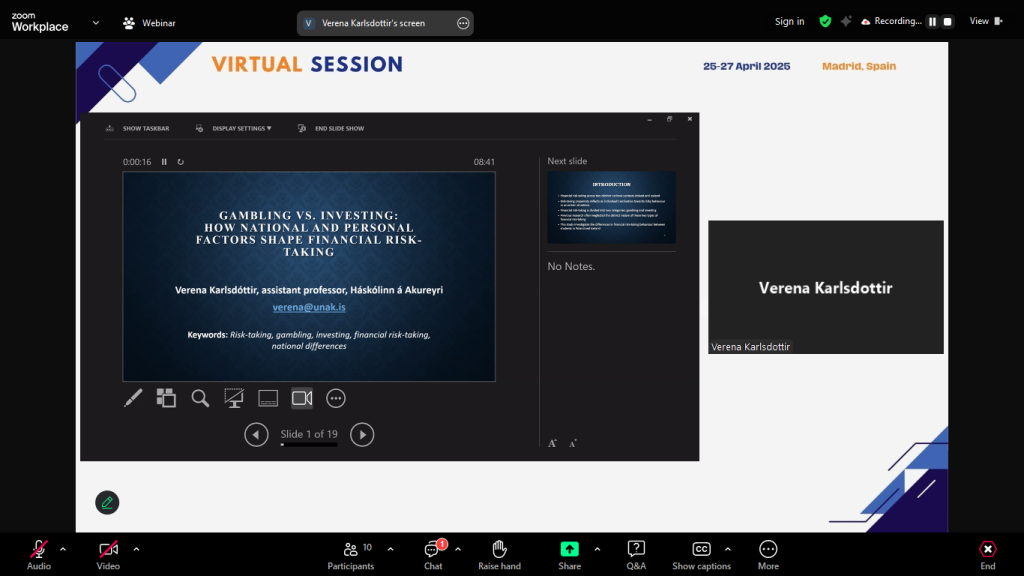Click the Sign in button
Screen dimensions: 1024x576
[789, 22]
